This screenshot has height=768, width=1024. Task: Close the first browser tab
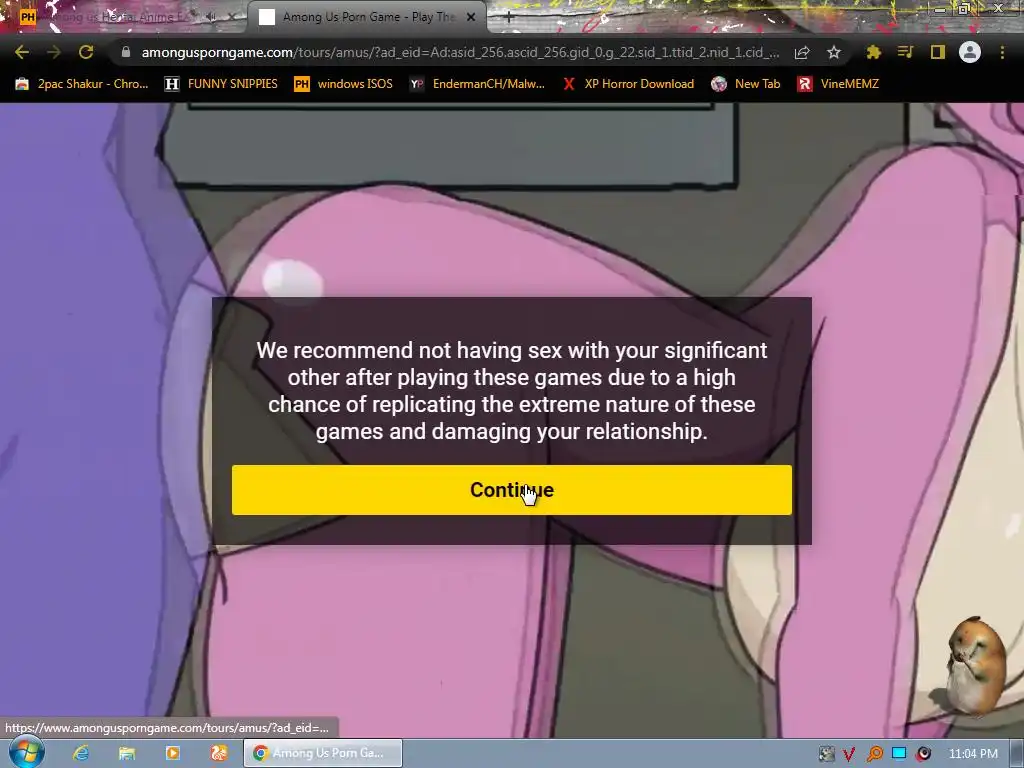click(232, 17)
